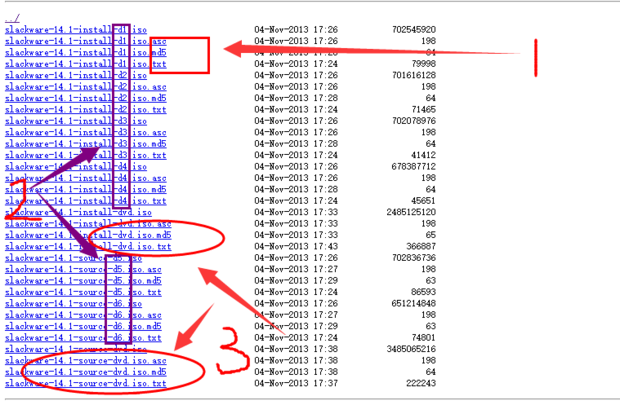Viewport: 620px width, 405px height.
Task: Open slackware-14.1-install-dvd.iso.txt link
Action: pos(88,247)
